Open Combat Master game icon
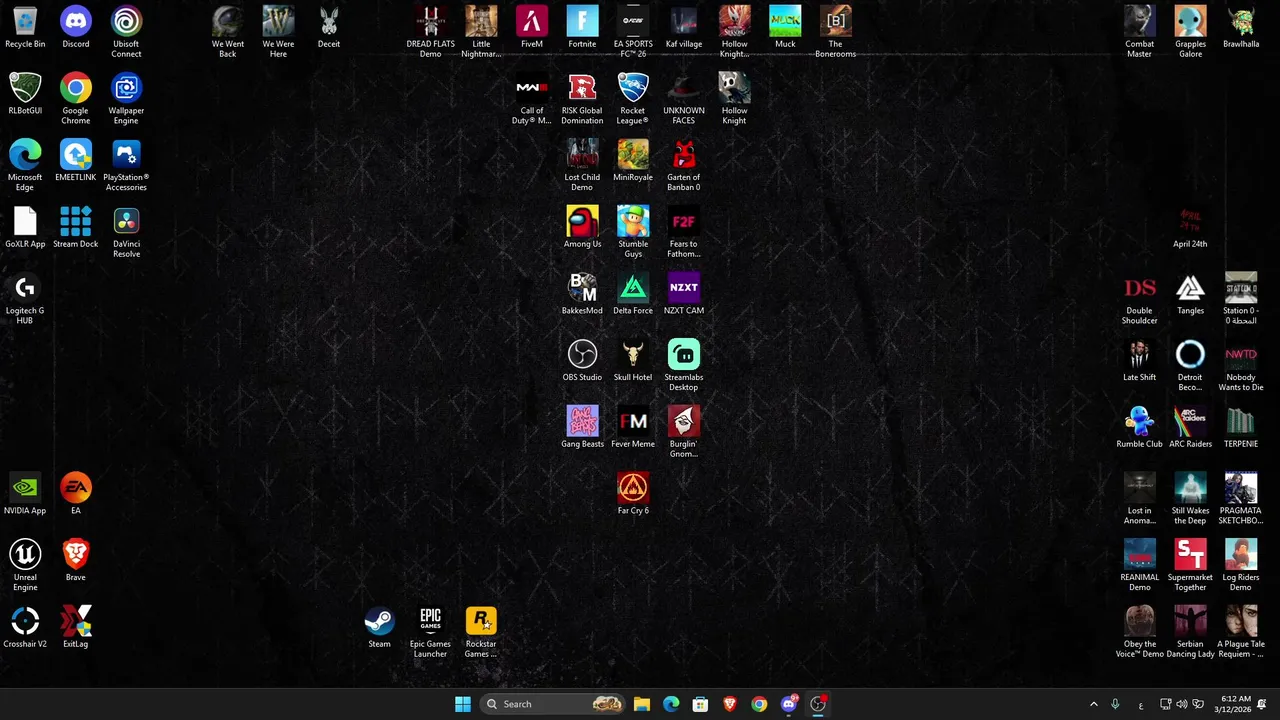Viewport: 1280px width, 720px height. point(1140,32)
